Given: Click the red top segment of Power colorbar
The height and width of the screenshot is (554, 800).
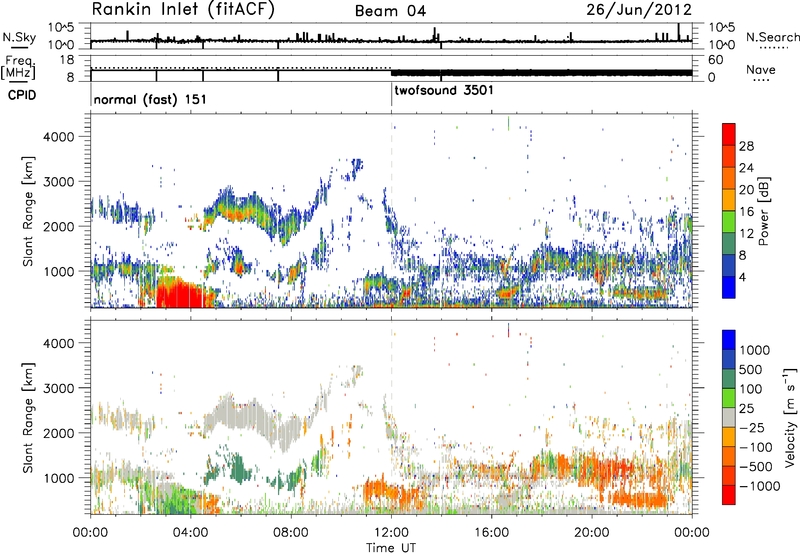Looking at the screenshot, I should click(x=729, y=134).
